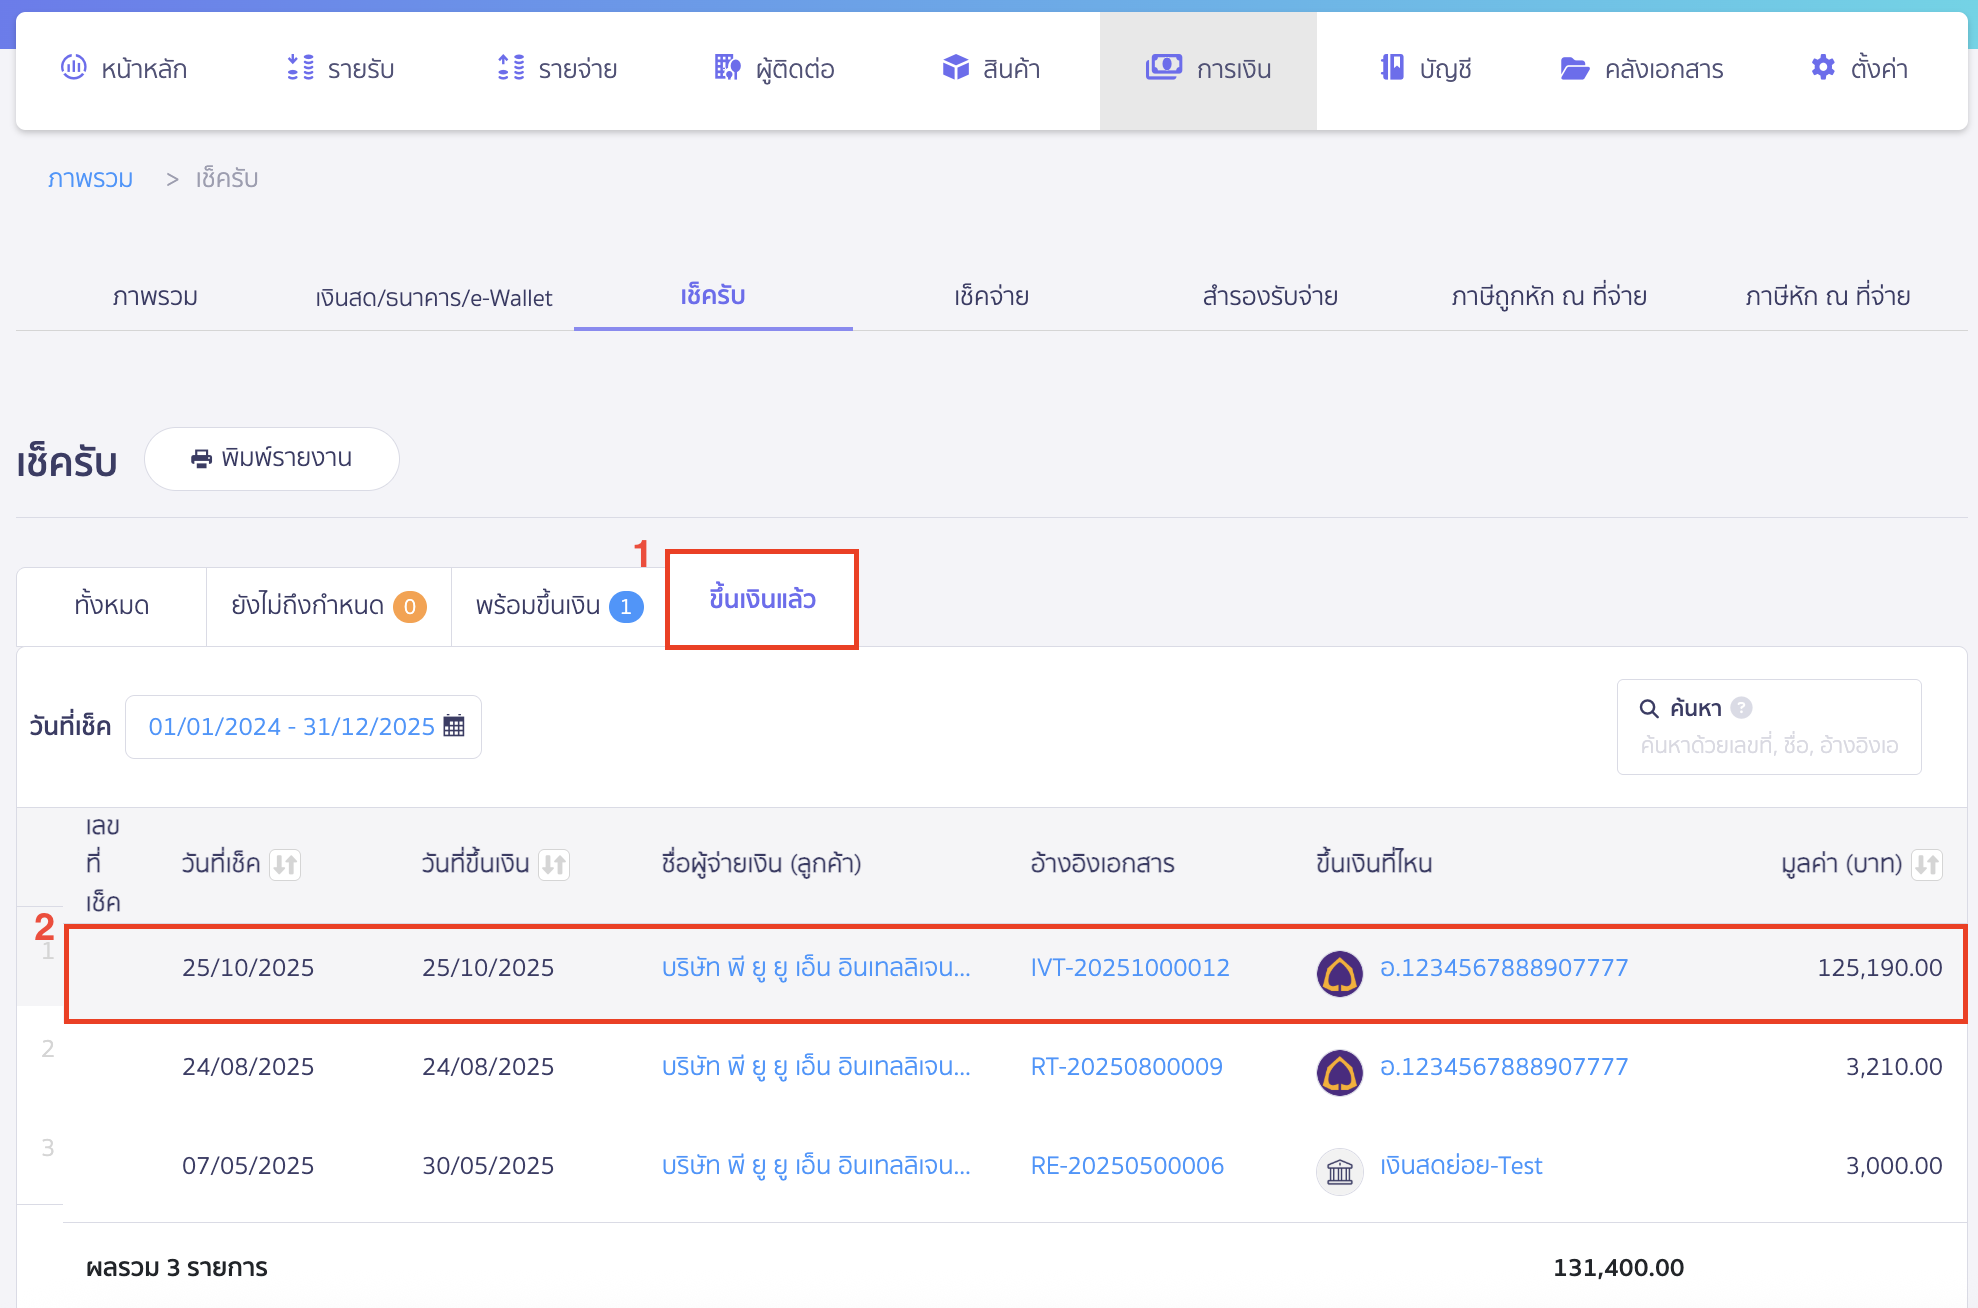Click the accounting book icon beside บัญชี
Viewport: 1978px width, 1308px height.
coord(1391,68)
